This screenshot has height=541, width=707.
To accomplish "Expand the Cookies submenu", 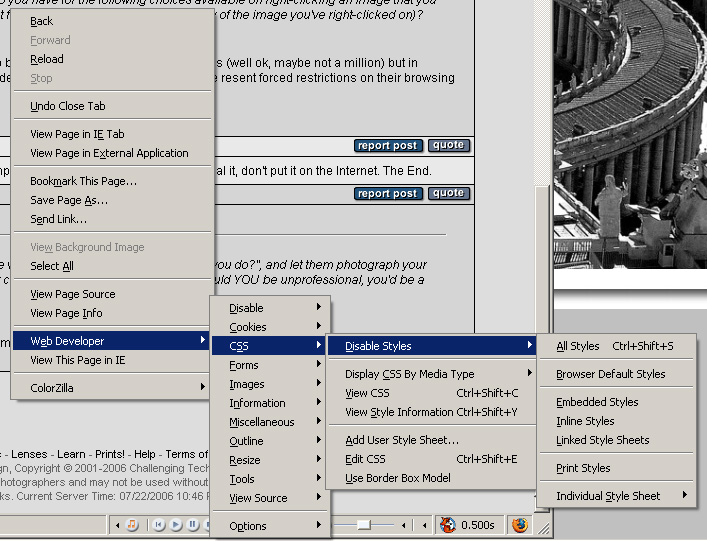I will (x=270, y=327).
